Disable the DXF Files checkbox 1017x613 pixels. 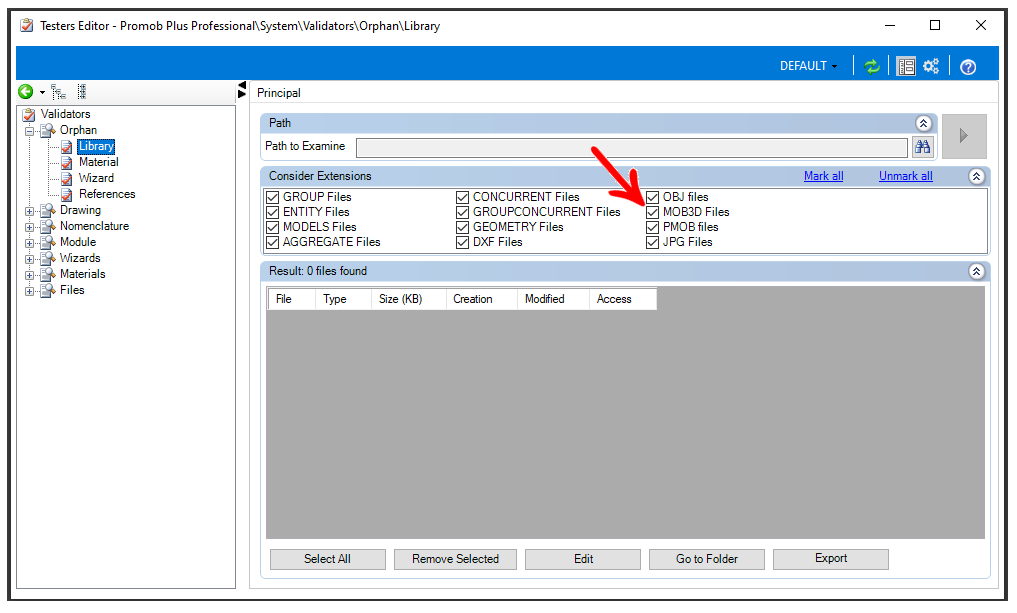(462, 242)
